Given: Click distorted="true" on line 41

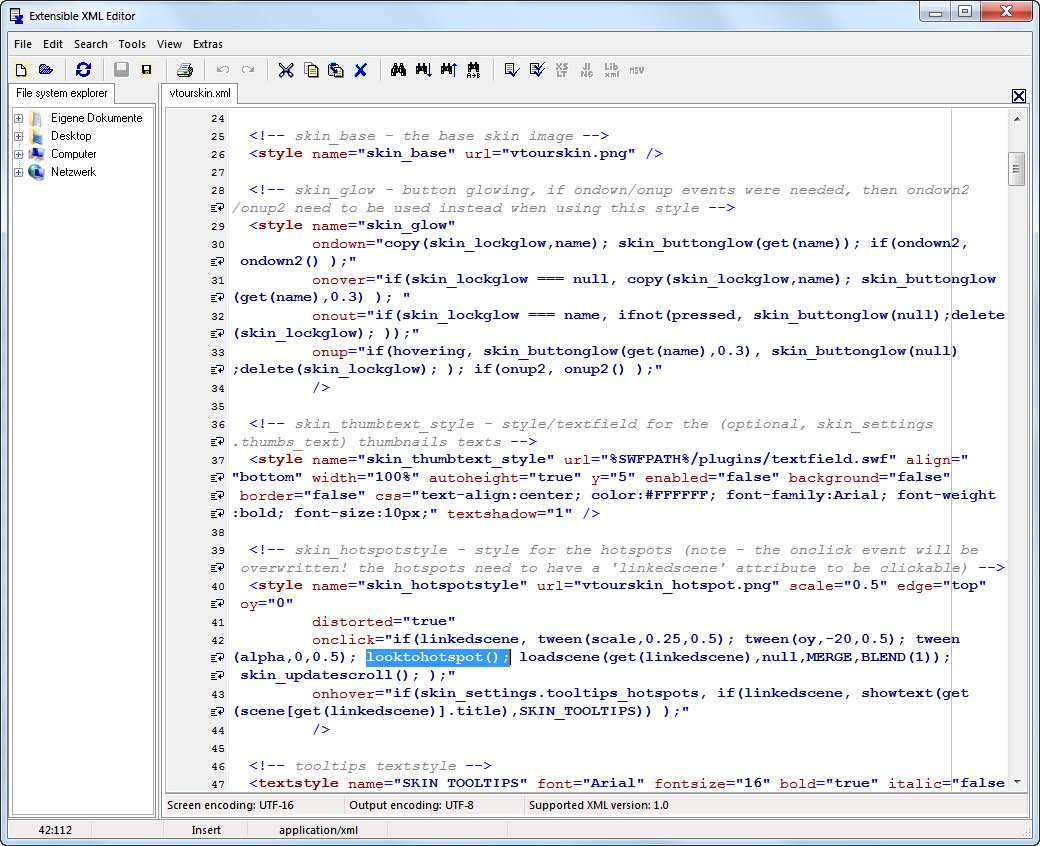Looking at the screenshot, I should pos(383,621).
